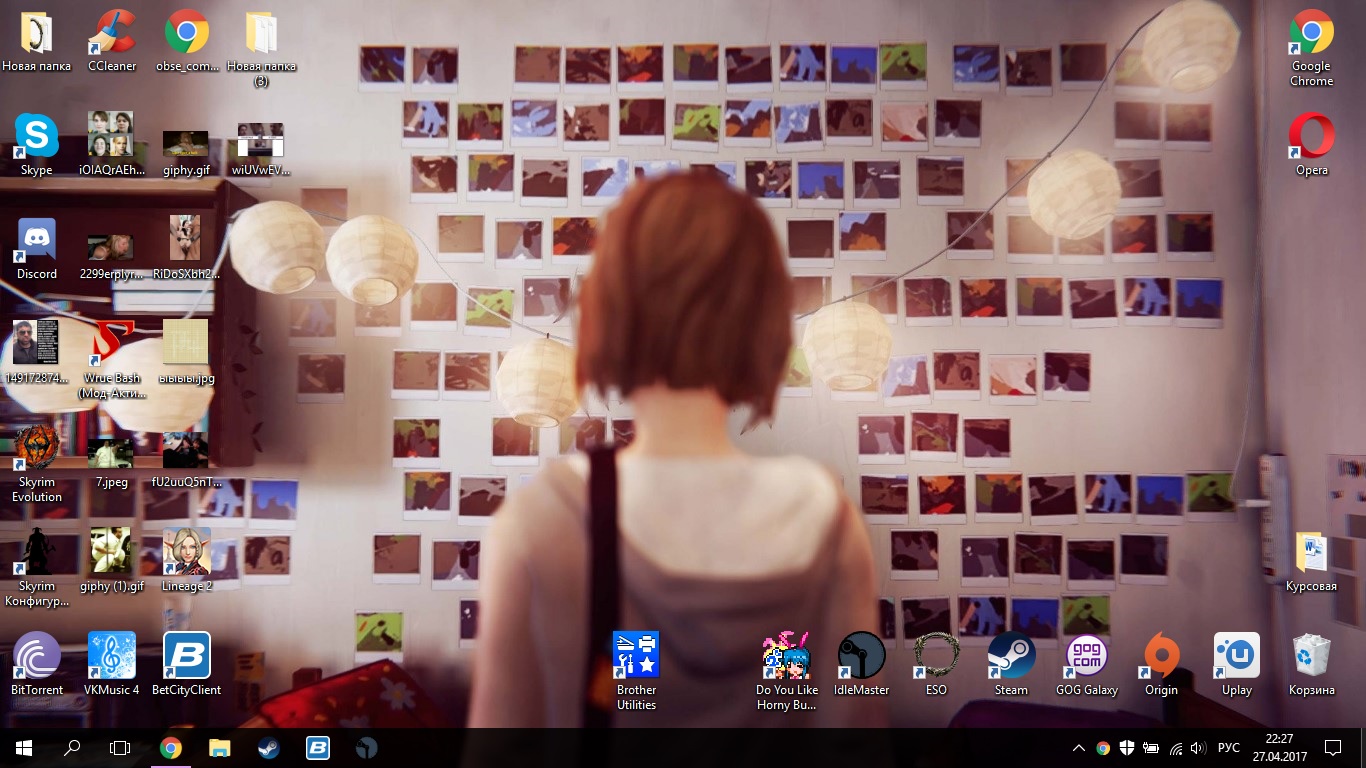Select the Skyrim Конфигур... shortcut
The image size is (1366, 768).
click(x=37, y=567)
